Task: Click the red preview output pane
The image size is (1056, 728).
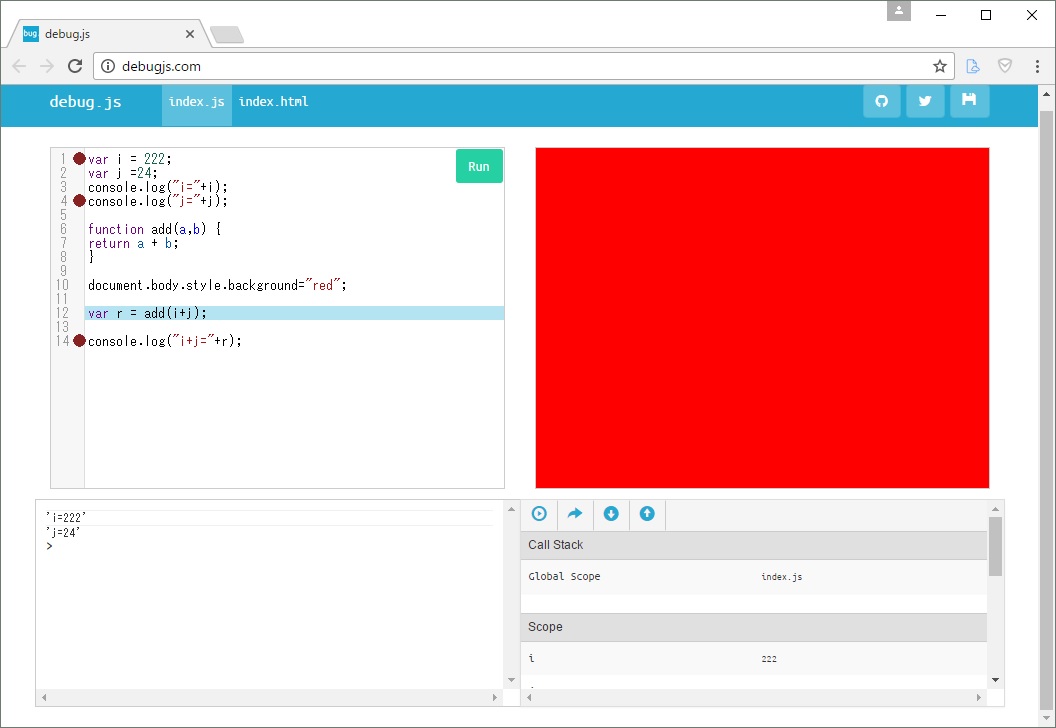Action: pos(762,318)
